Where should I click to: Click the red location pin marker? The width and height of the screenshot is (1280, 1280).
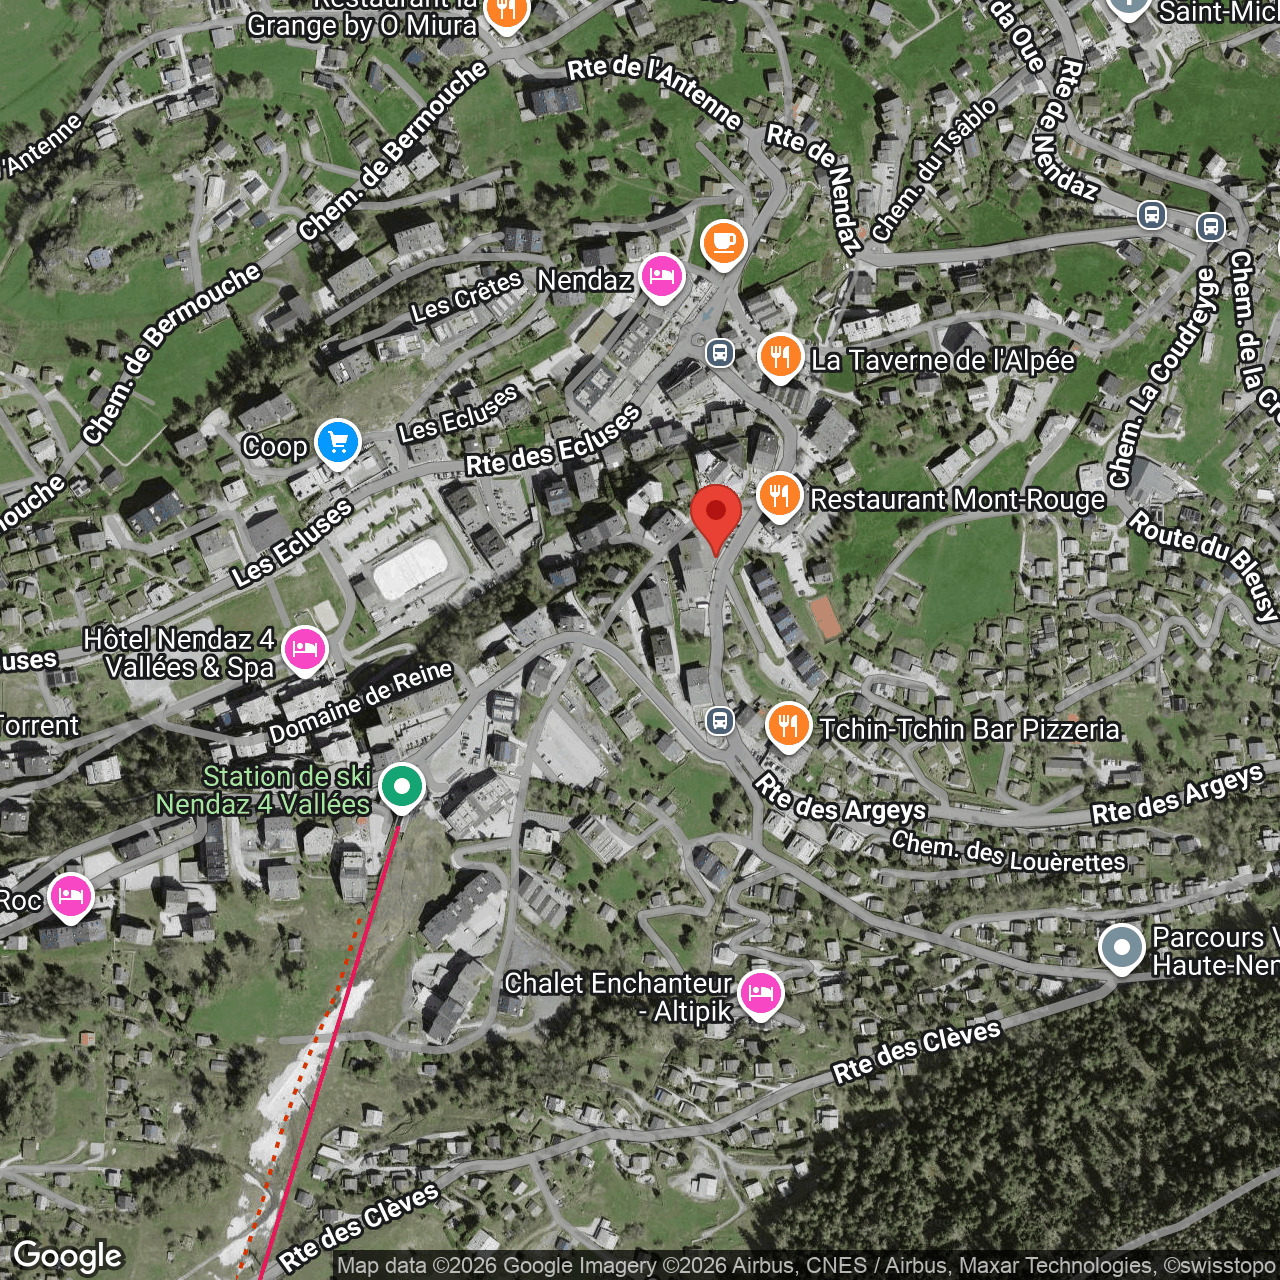(x=716, y=512)
